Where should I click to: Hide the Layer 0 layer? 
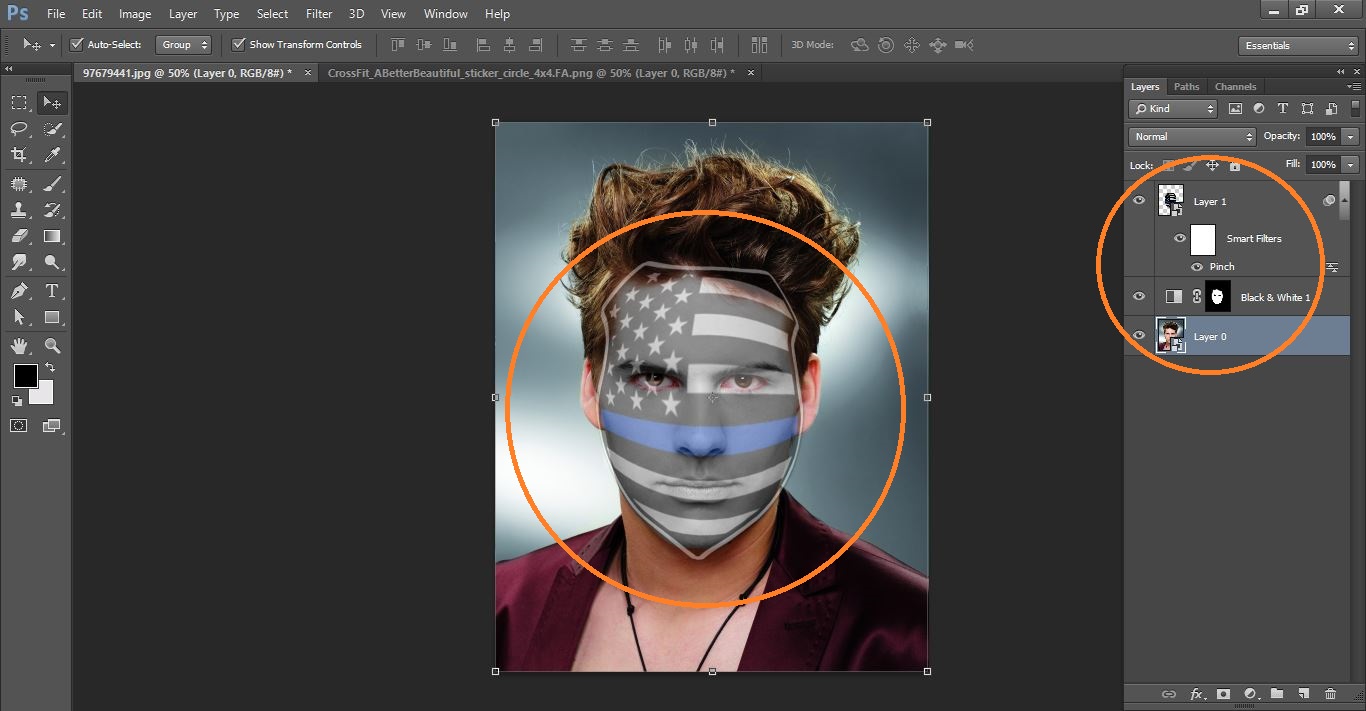[x=1139, y=335]
